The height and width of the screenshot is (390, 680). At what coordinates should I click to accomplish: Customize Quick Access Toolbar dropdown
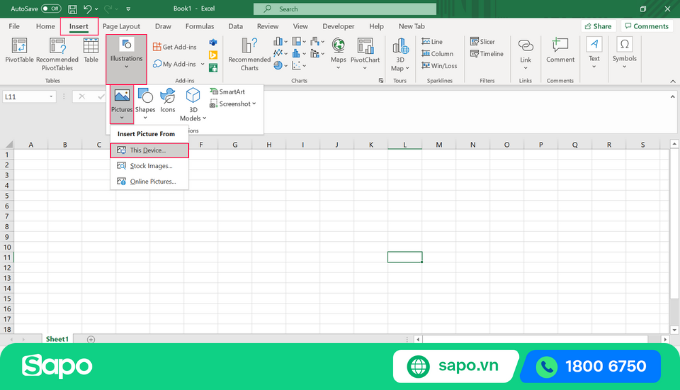click(x=128, y=9)
